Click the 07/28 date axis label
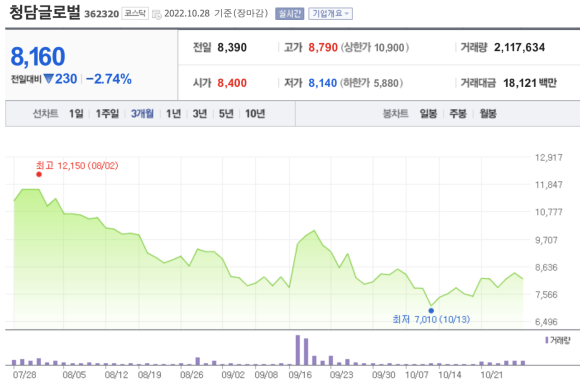Viewport: 580px width, 392px height. 25,375
